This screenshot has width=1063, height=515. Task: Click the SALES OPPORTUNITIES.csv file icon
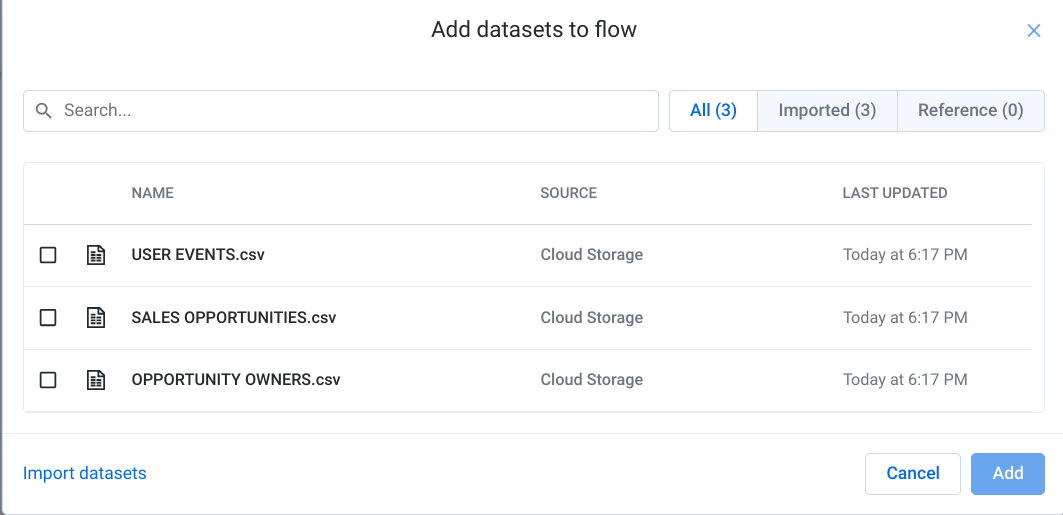(96, 318)
